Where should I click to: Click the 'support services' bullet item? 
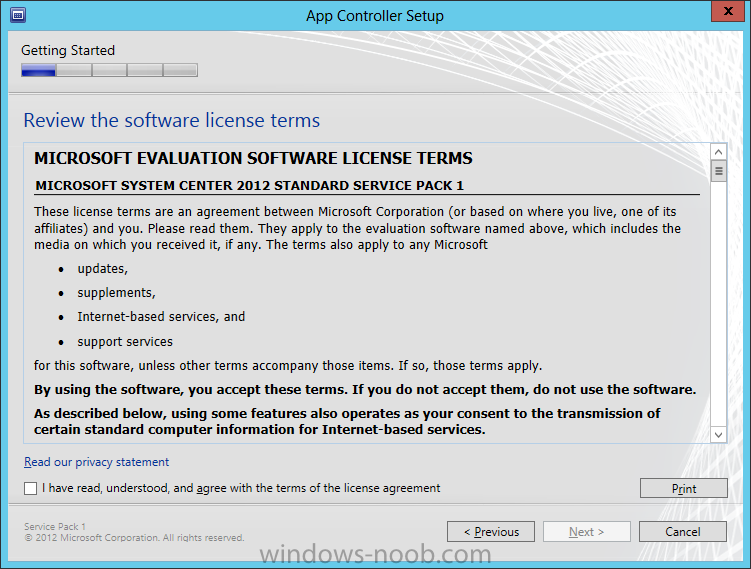125,341
